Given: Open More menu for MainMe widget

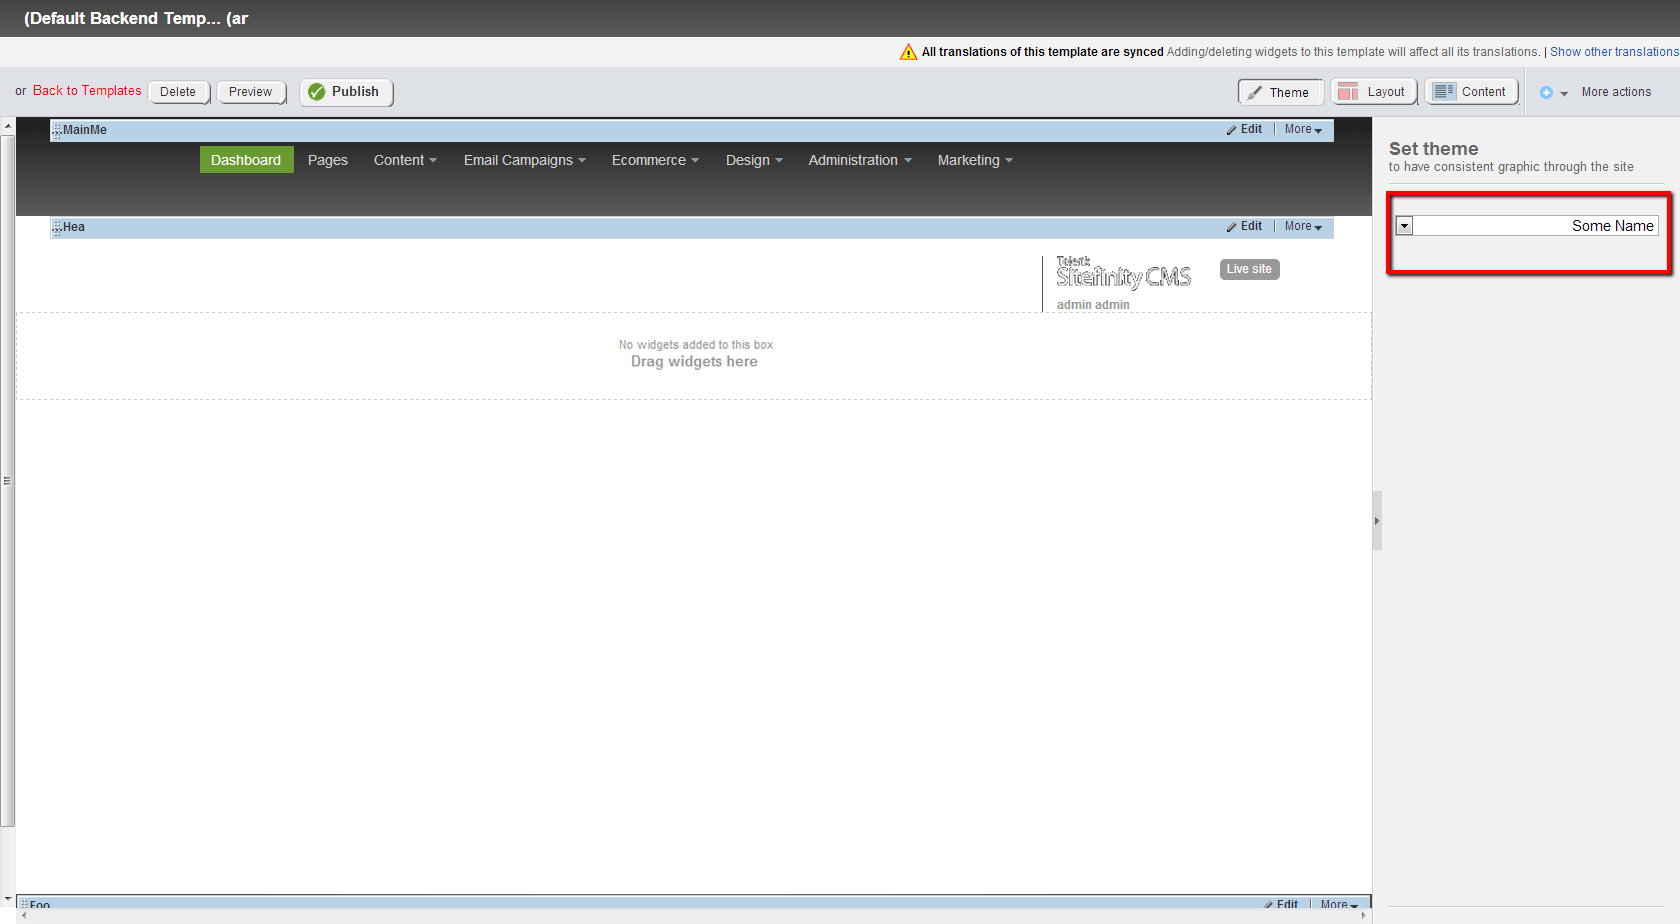Looking at the screenshot, I should pos(1303,130).
